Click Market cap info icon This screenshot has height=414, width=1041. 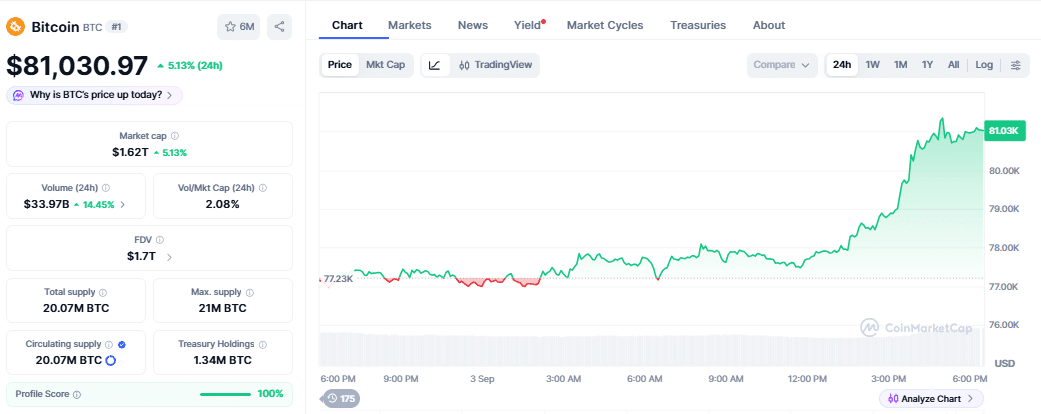[x=175, y=135]
